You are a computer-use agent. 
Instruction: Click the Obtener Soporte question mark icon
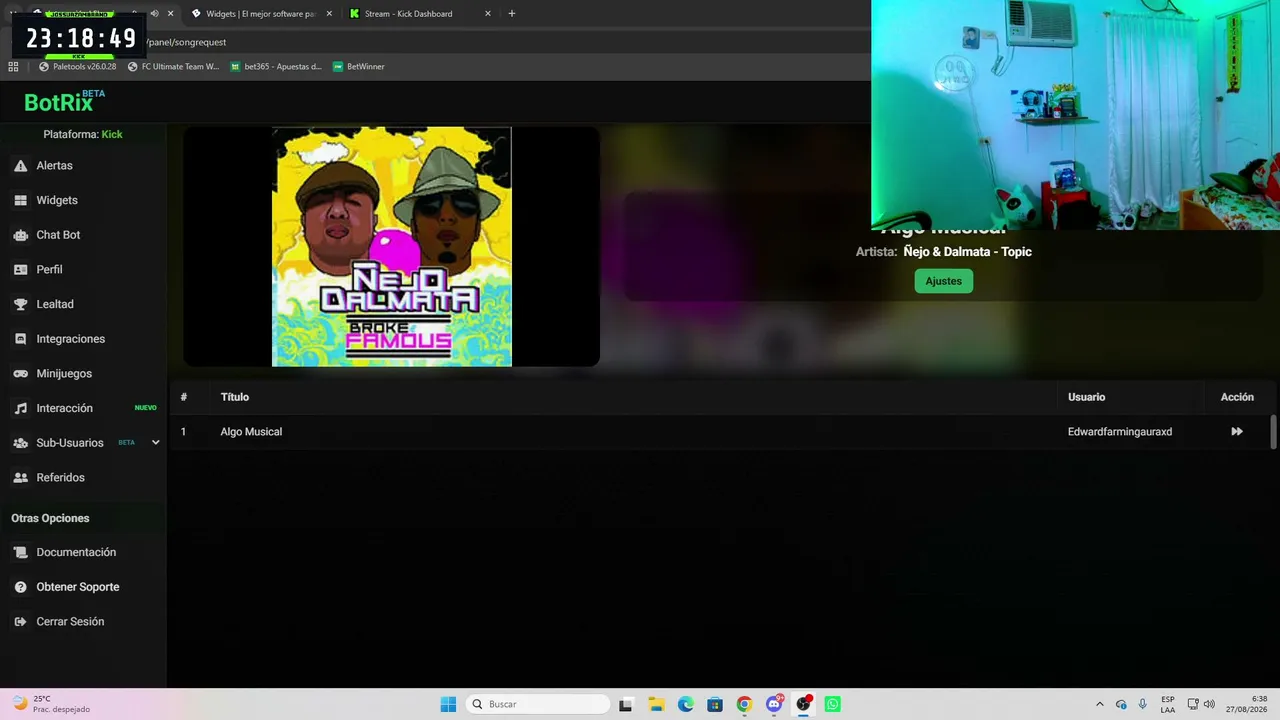(20, 587)
